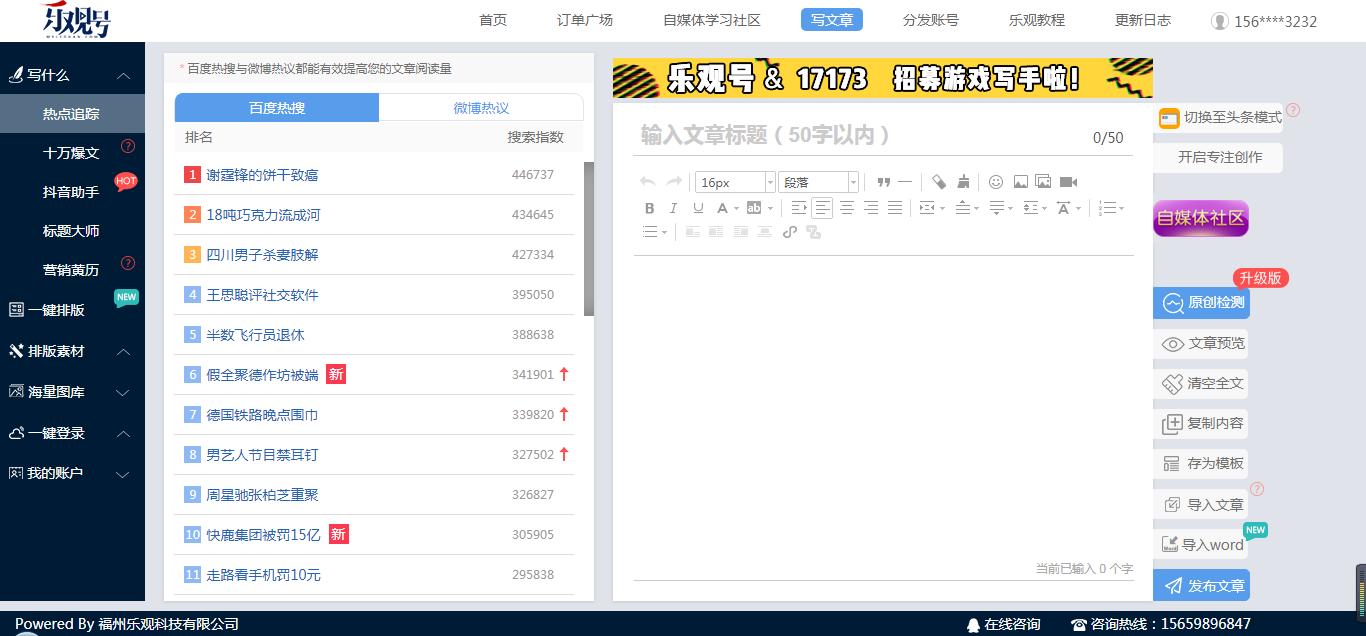
Task: Enable 开启专注创作 focus writing mode
Action: (x=1219, y=157)
